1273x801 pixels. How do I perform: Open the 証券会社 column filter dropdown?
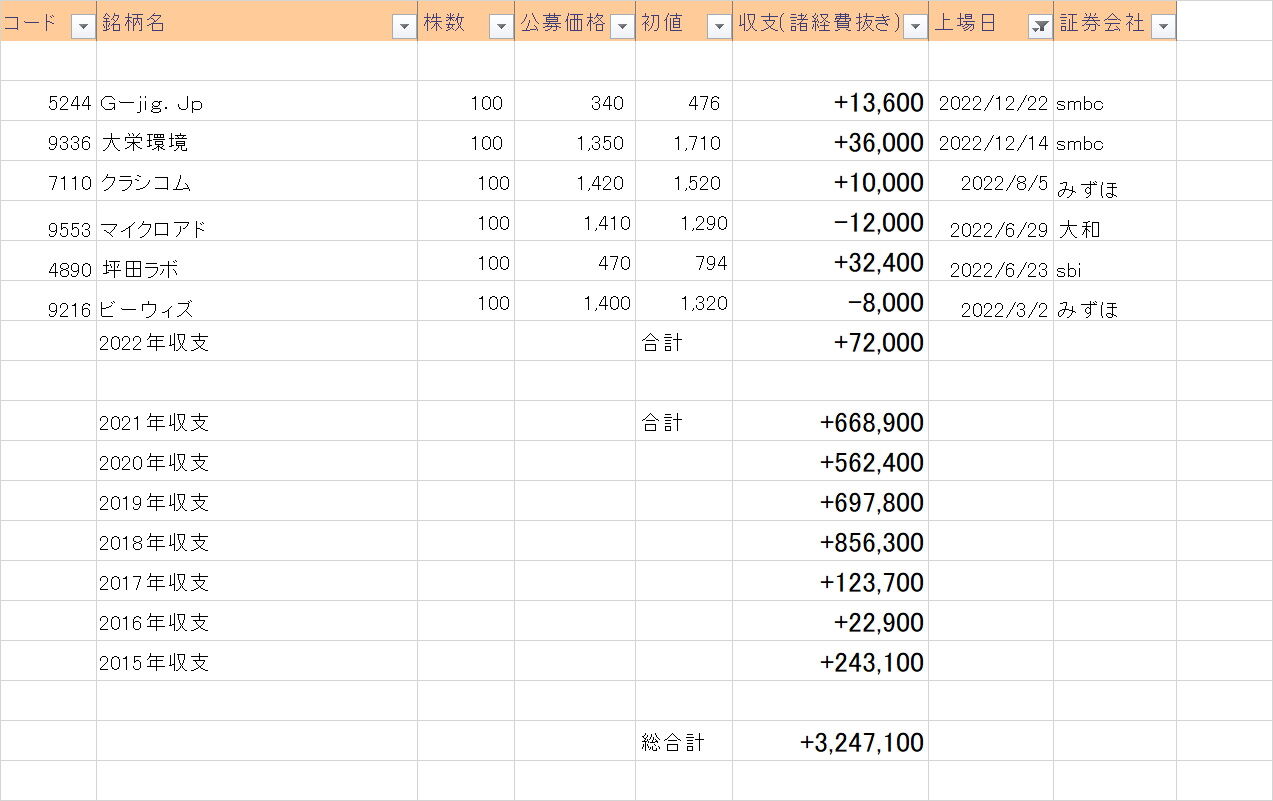(x=1162, y=27)
